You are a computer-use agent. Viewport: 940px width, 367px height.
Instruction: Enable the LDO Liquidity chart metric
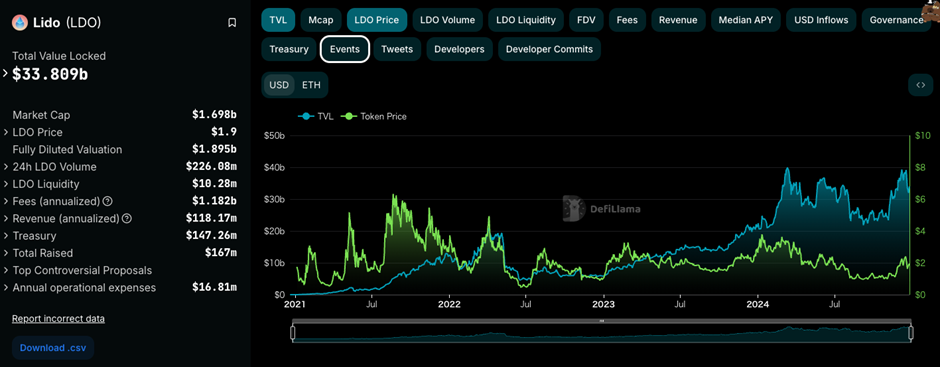click(526, 20)
